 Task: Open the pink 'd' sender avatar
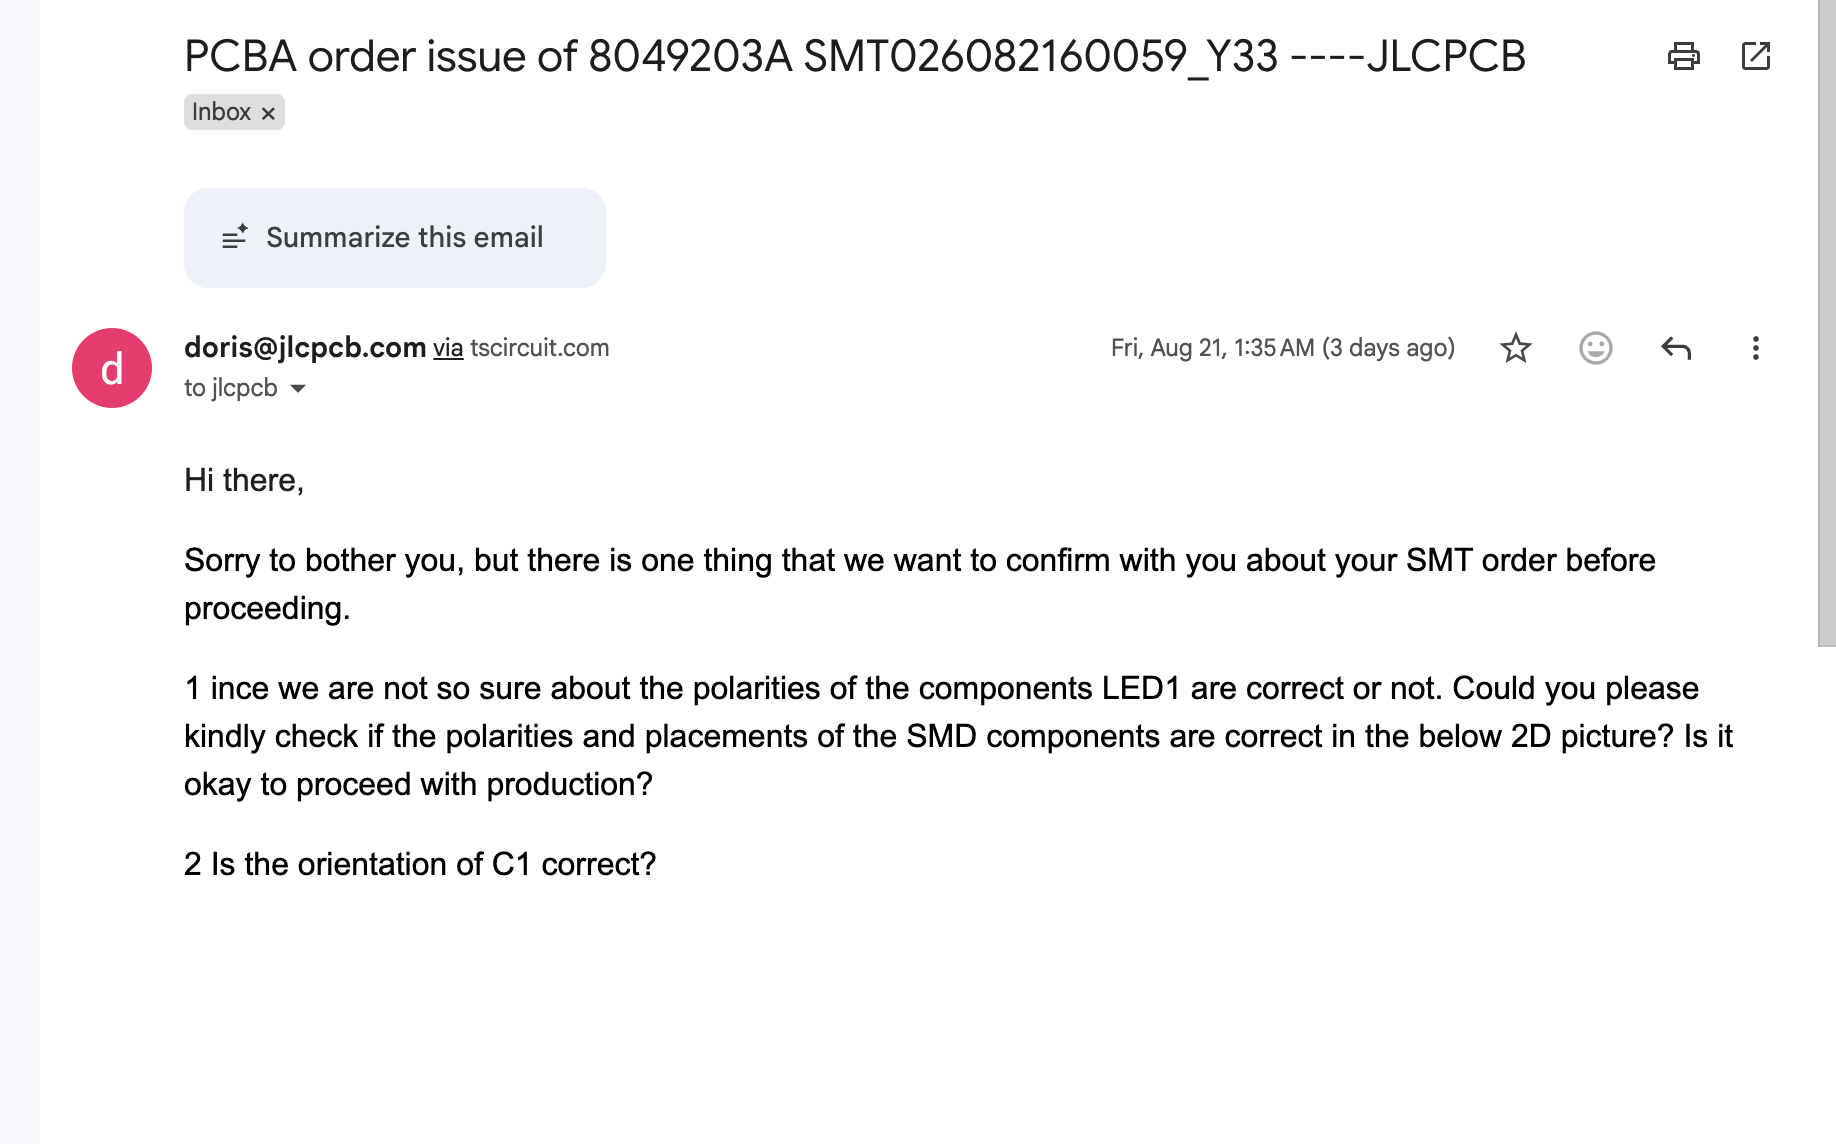pos(112,368)
